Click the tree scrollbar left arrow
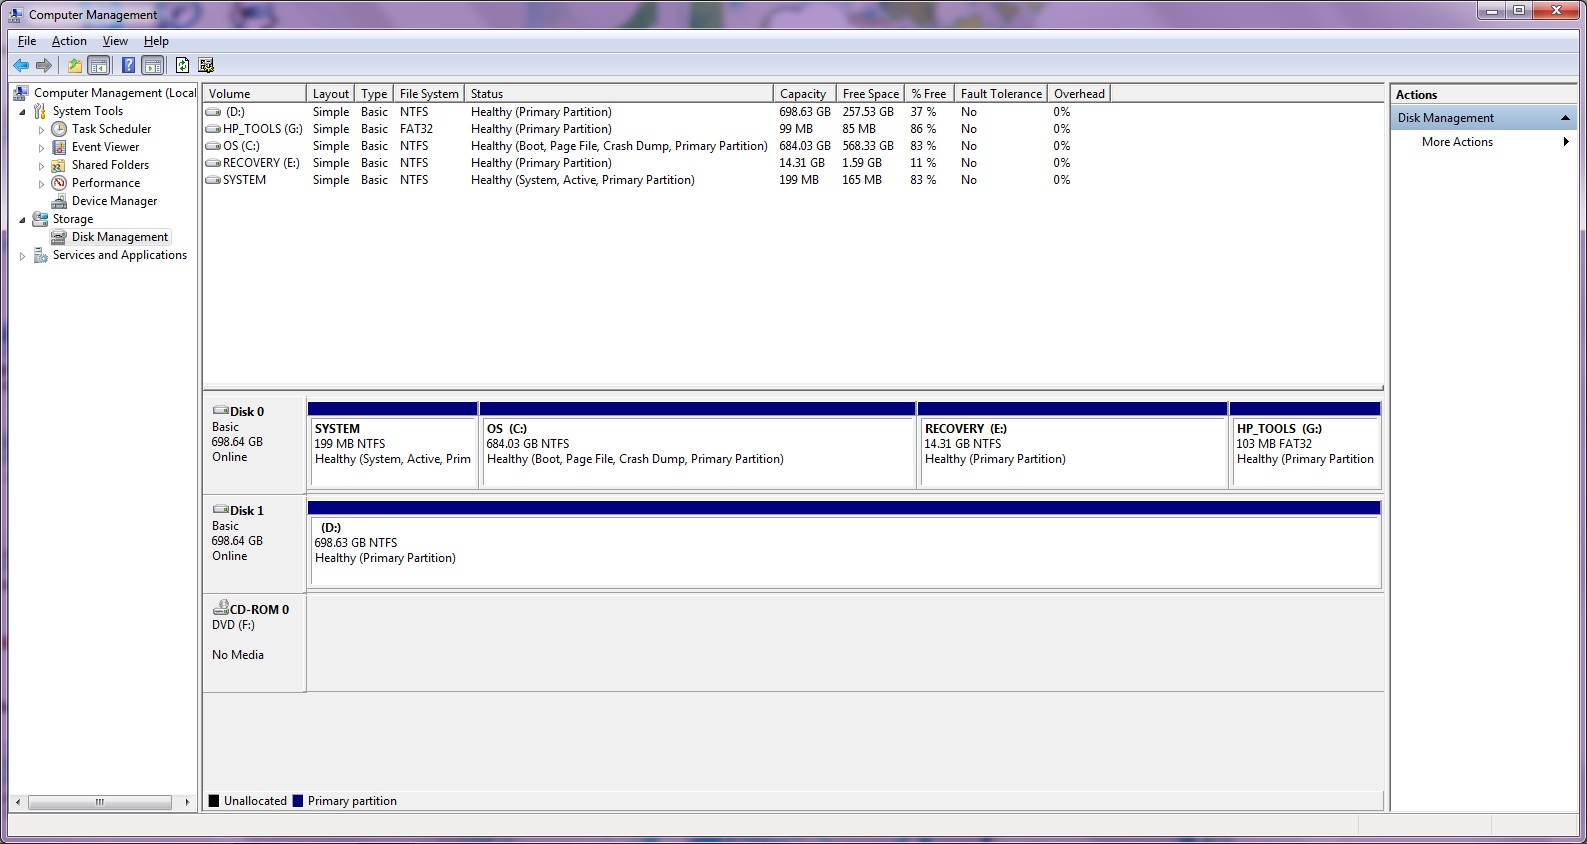 point(18,802)
